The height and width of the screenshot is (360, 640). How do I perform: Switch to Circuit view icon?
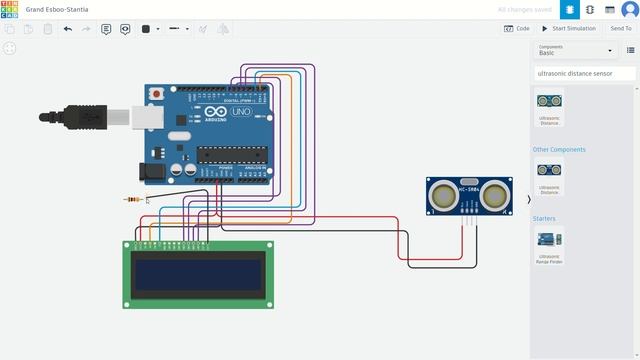pyautogui.click(x=570, y=9)
